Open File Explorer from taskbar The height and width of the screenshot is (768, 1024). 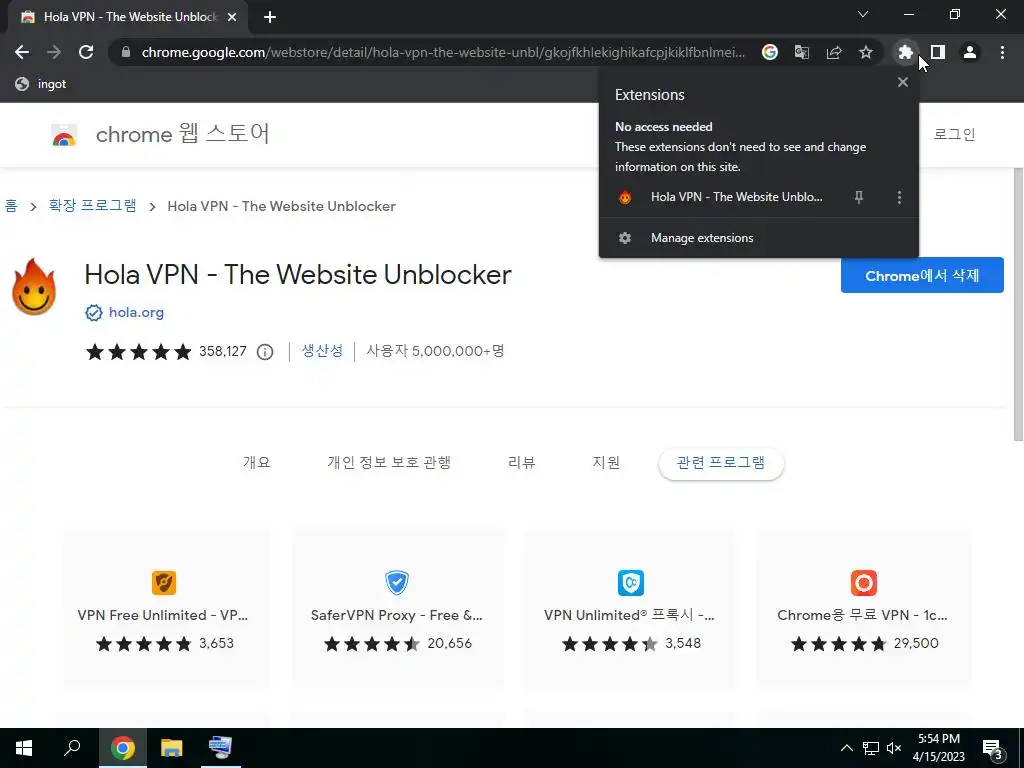pyautogui.click(x=172, y=748)
